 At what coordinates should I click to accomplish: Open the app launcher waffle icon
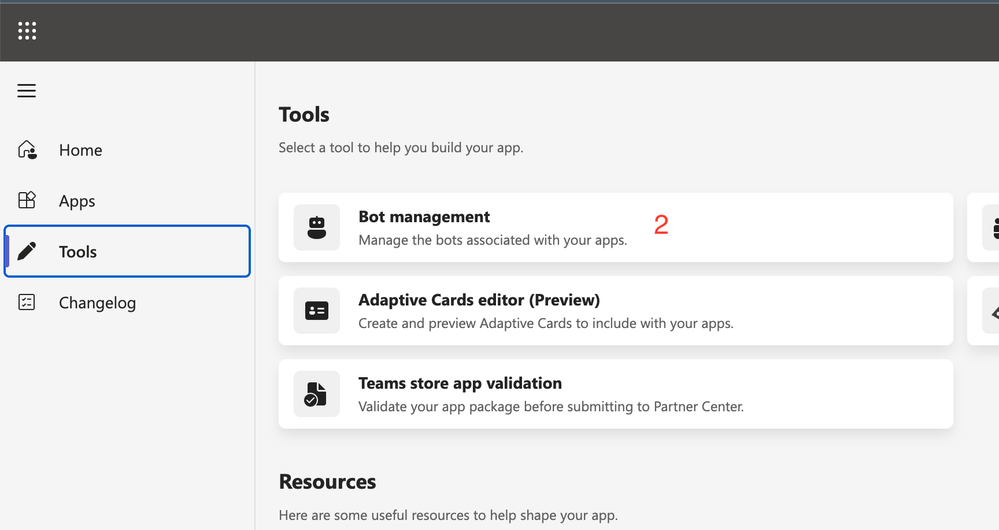(27, 31)
